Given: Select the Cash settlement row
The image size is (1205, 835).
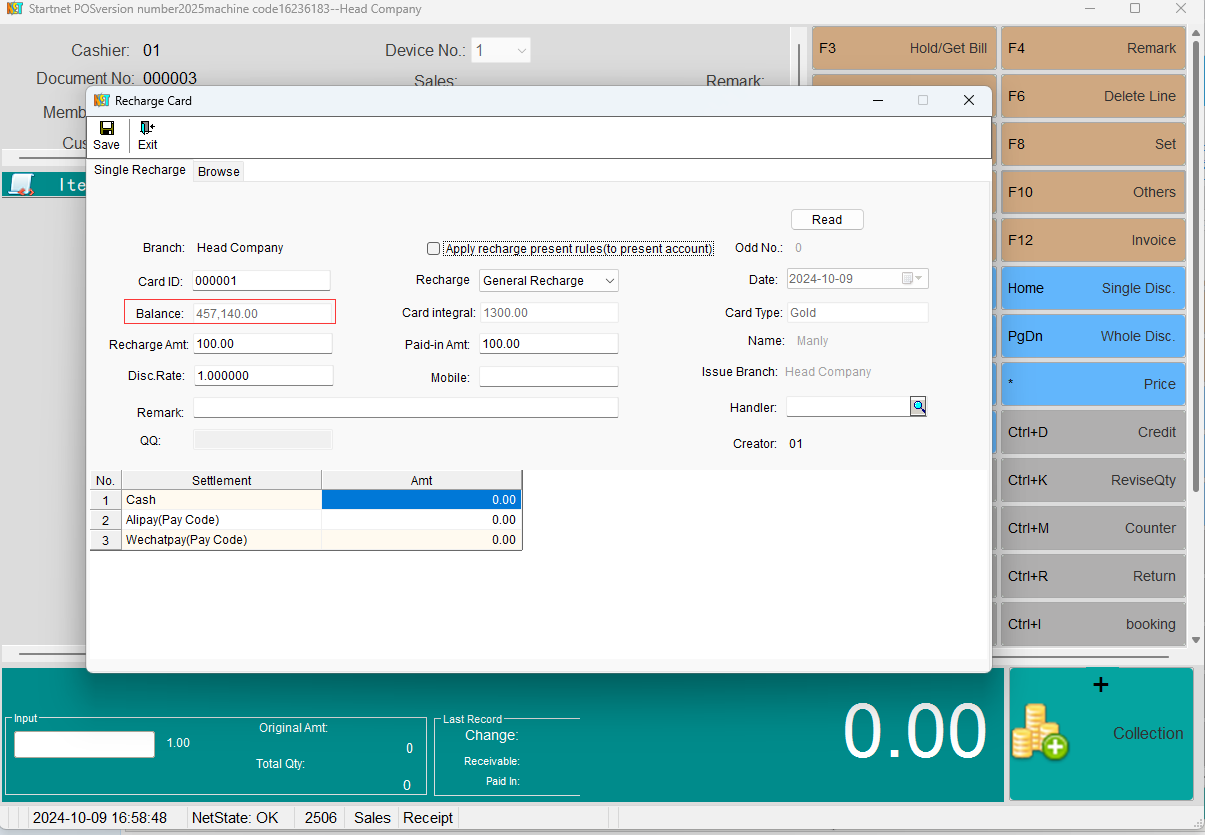Looking at the screenshot, I should (306, 500).
